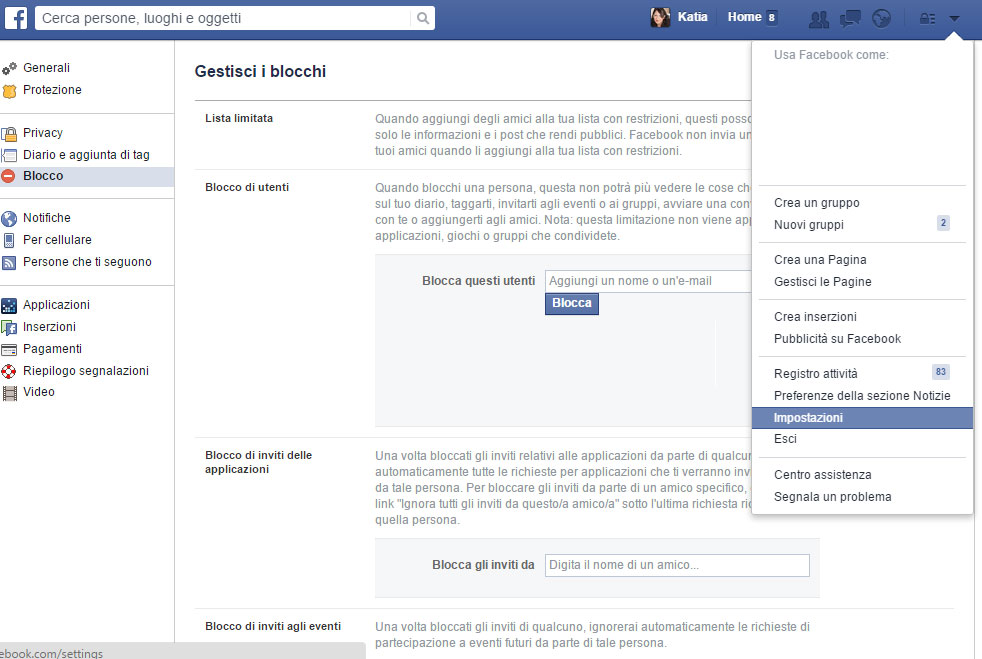Open notifications globe icon in top bar
This screenshot has width=982, height=659.
pos(881,19)
